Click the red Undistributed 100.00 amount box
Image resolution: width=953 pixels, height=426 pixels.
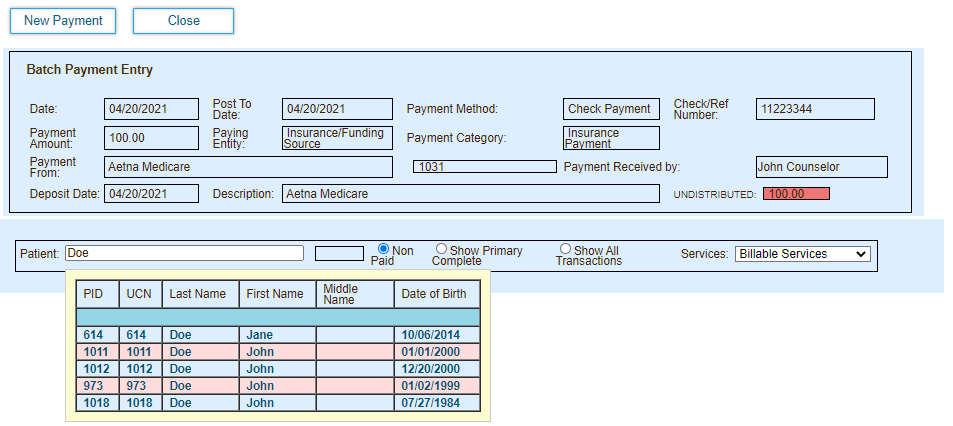coord(795,194)
